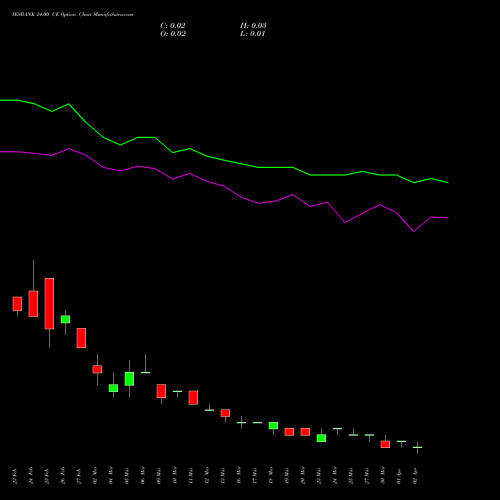Click the 27 Feb date label

pos(79,476)
